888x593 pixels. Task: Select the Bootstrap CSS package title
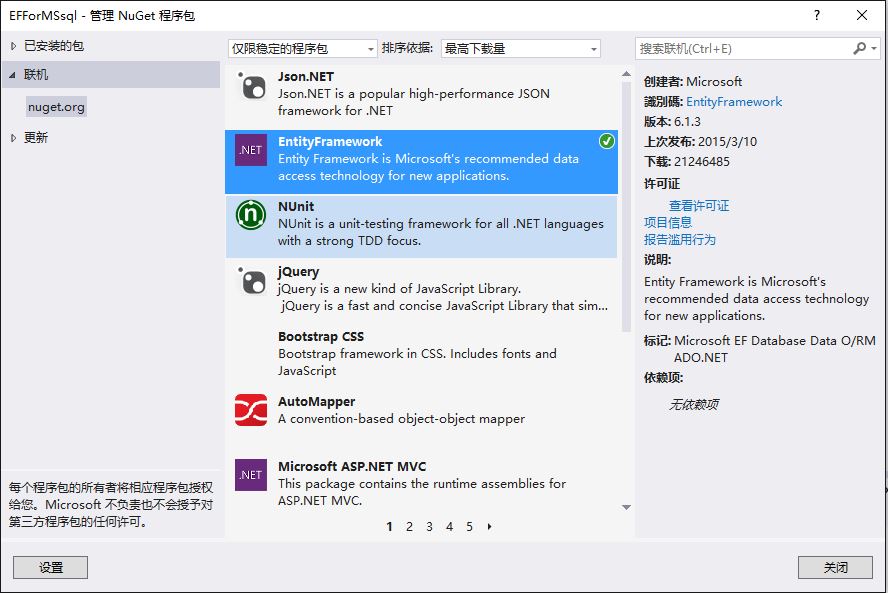321,336
